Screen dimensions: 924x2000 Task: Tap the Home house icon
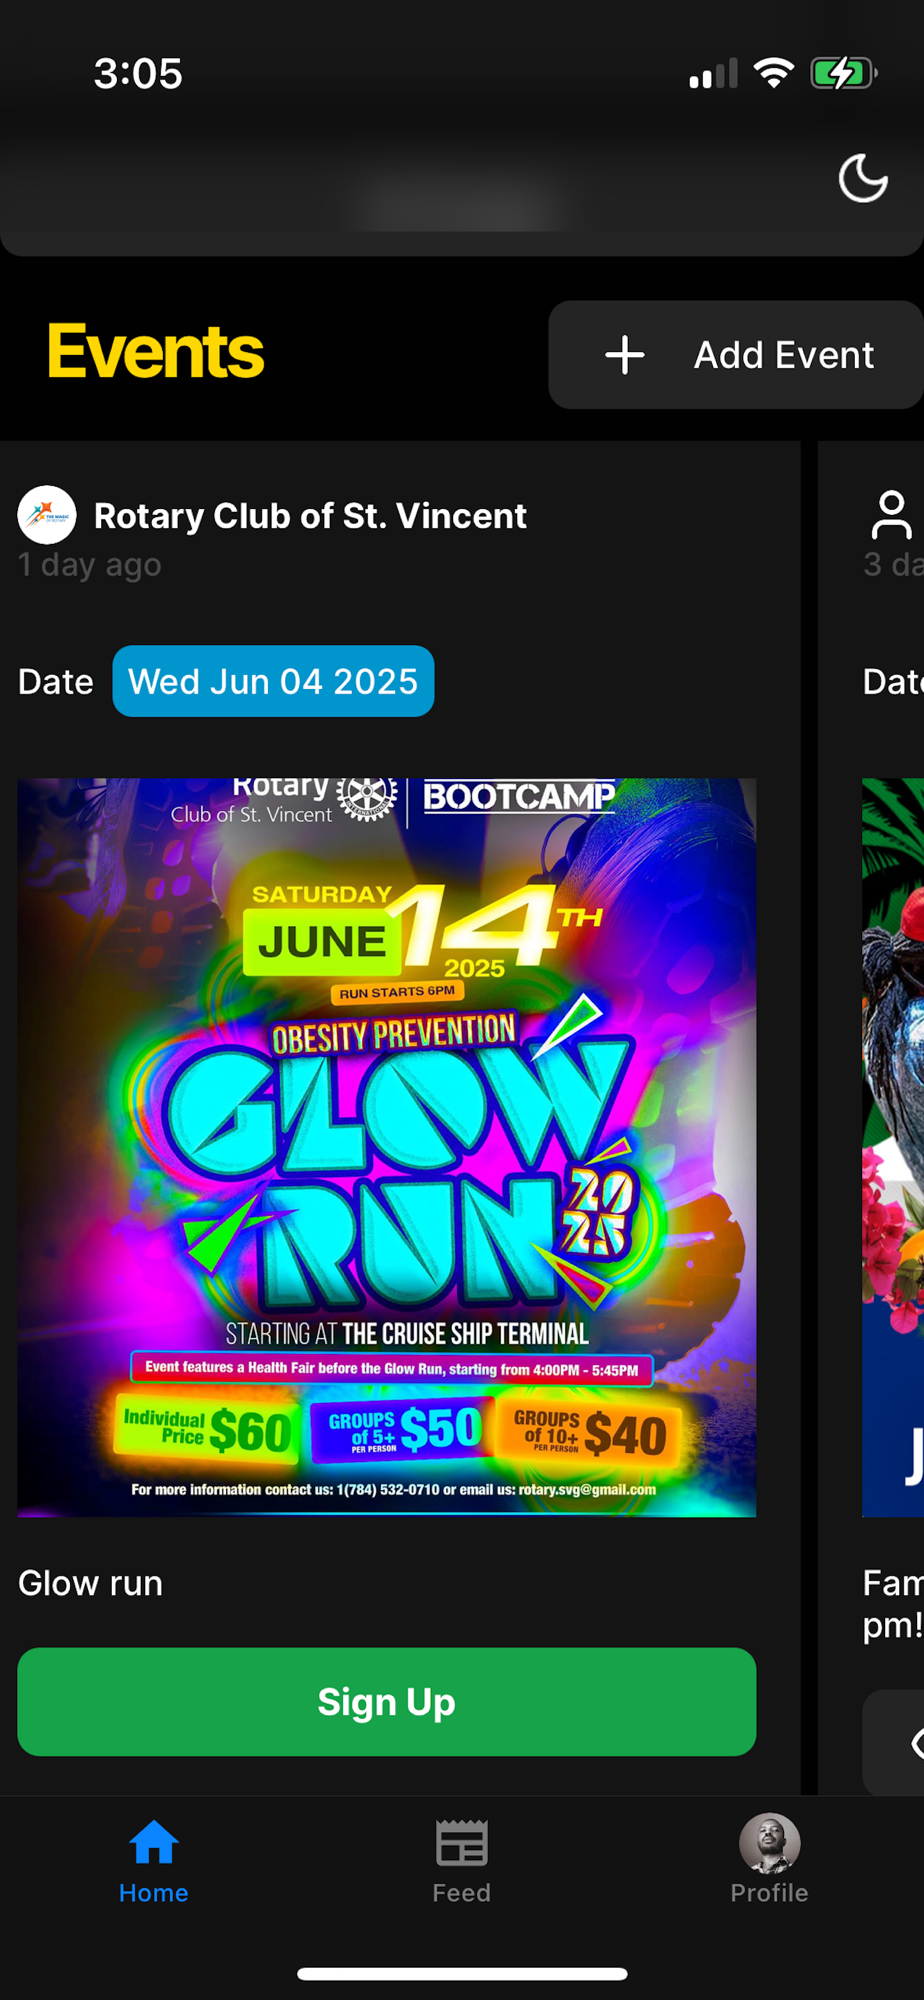[154, 1843]
